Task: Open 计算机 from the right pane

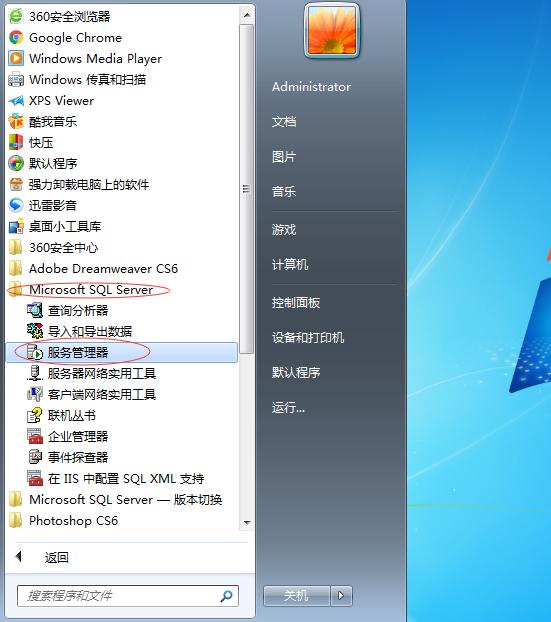Action: coord(290,265)
